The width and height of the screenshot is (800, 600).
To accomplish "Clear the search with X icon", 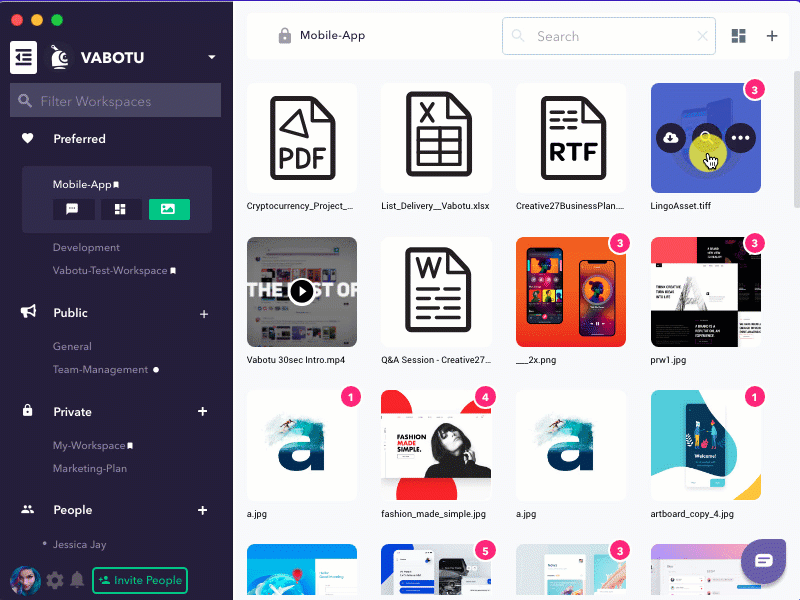I will [703, 36].
